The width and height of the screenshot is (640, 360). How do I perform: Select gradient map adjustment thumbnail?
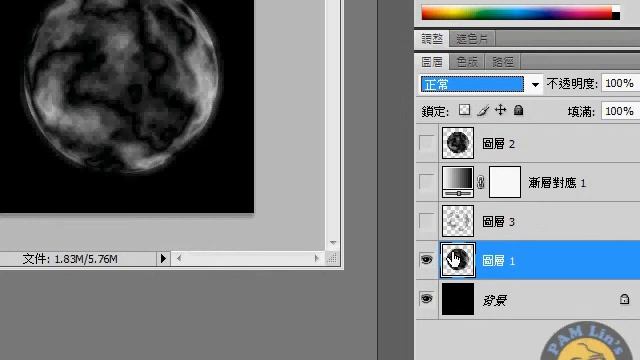[458, 182]
